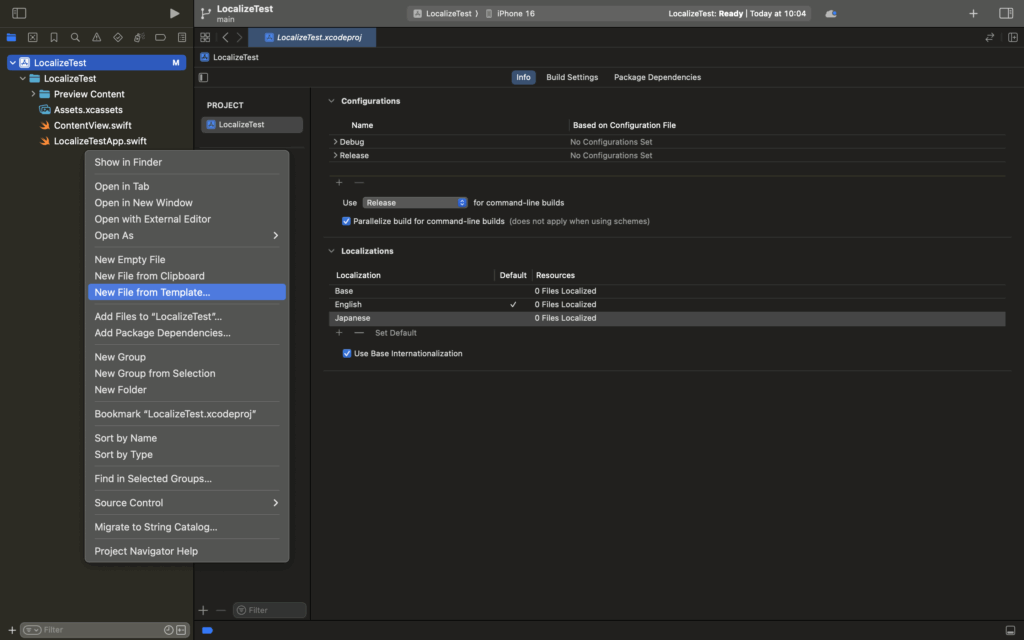
Task: Collapse the LocalizeTest project root
Action: point(12,63)
